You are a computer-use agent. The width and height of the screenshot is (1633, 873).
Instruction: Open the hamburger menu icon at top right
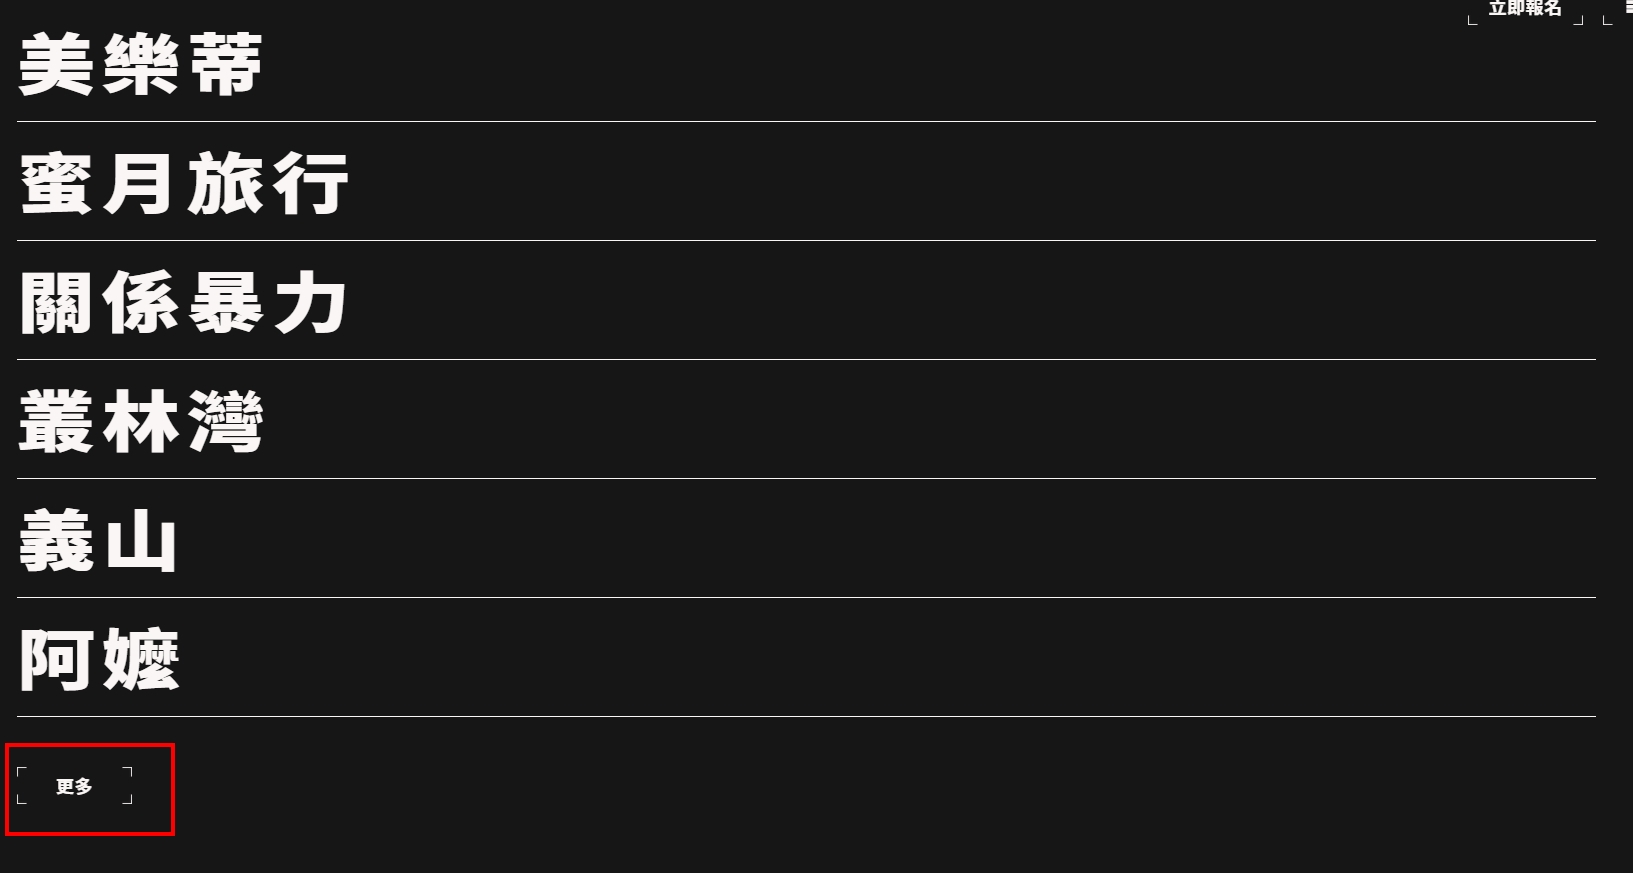1626,8
